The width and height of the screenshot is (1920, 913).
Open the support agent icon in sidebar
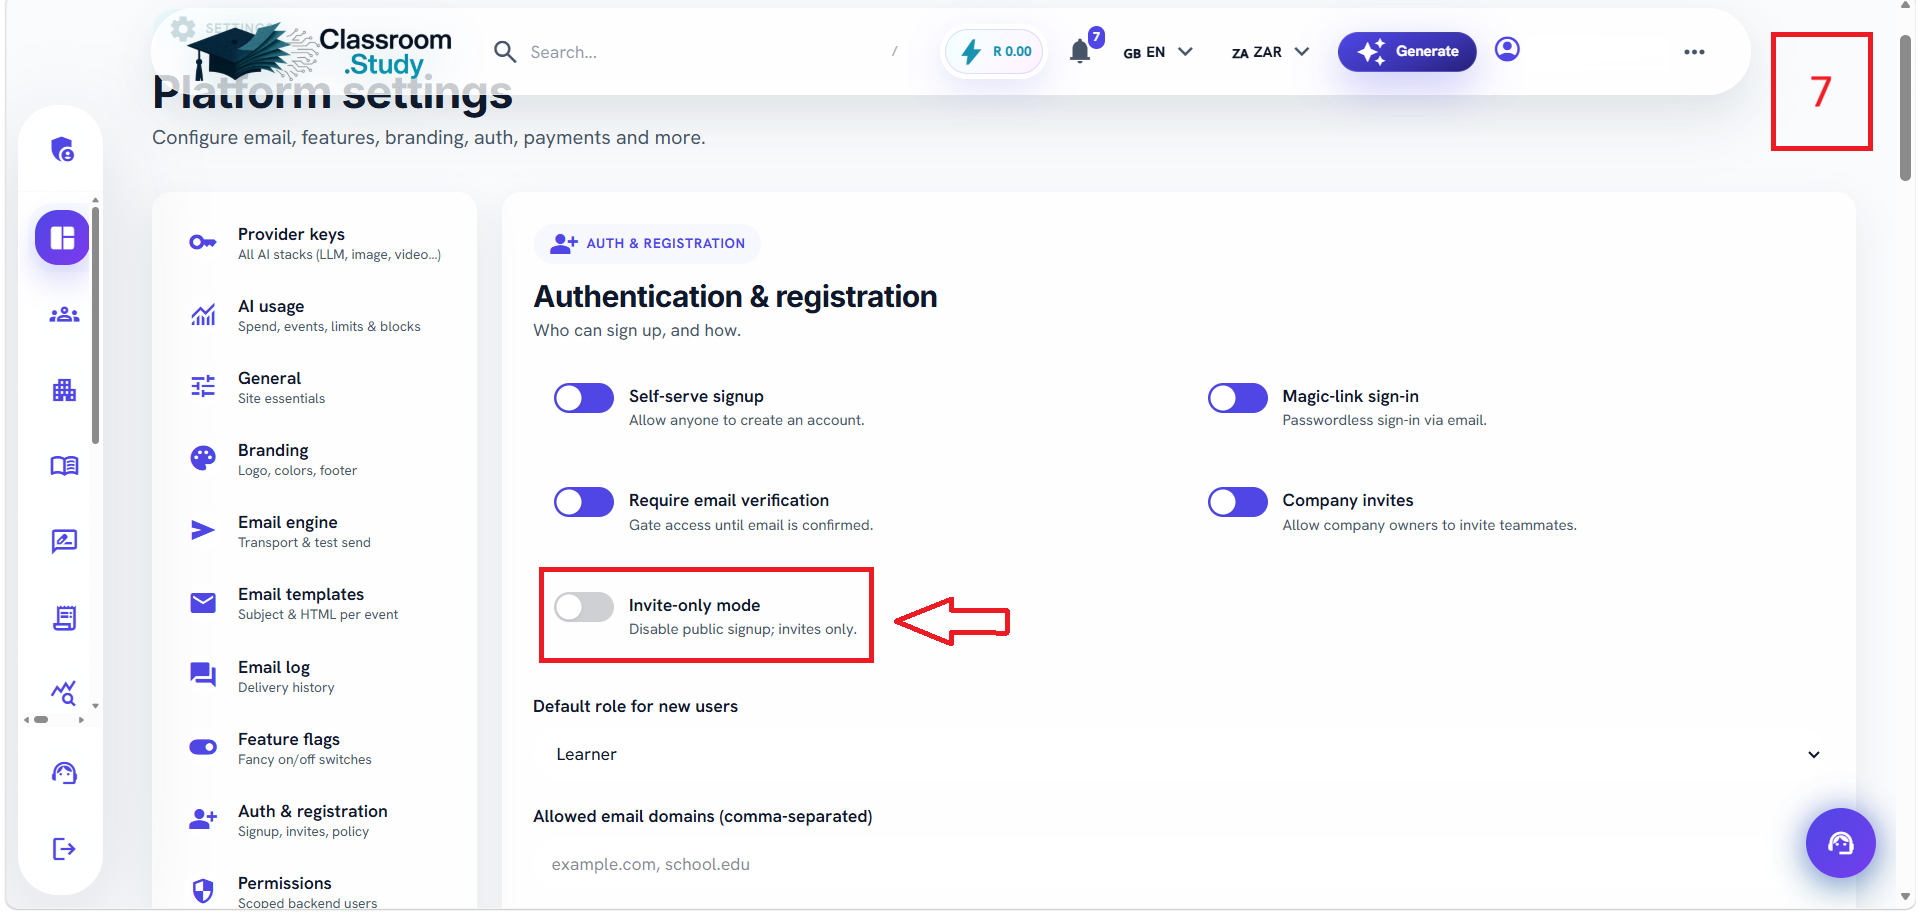pyautogui.click(x=64, y=773)
